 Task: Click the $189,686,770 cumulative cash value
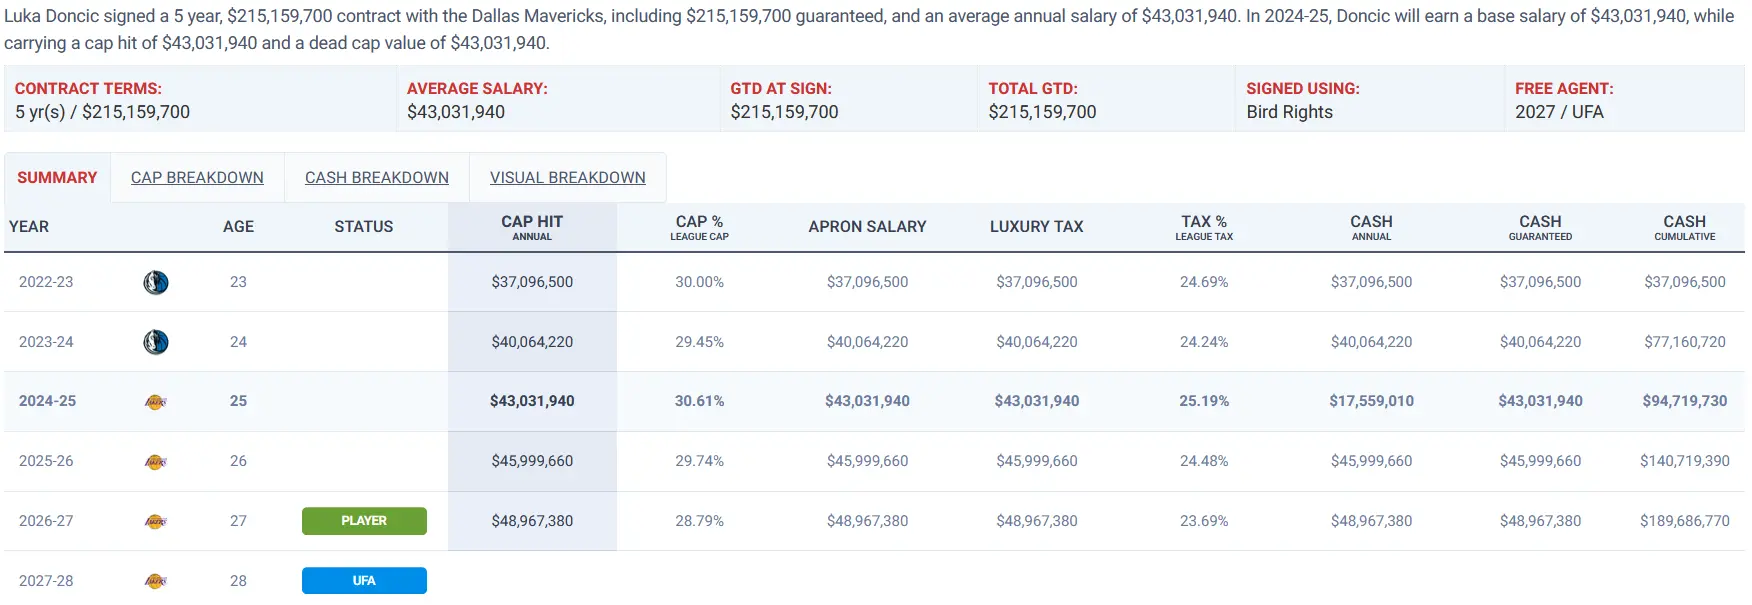(1685, 521)
